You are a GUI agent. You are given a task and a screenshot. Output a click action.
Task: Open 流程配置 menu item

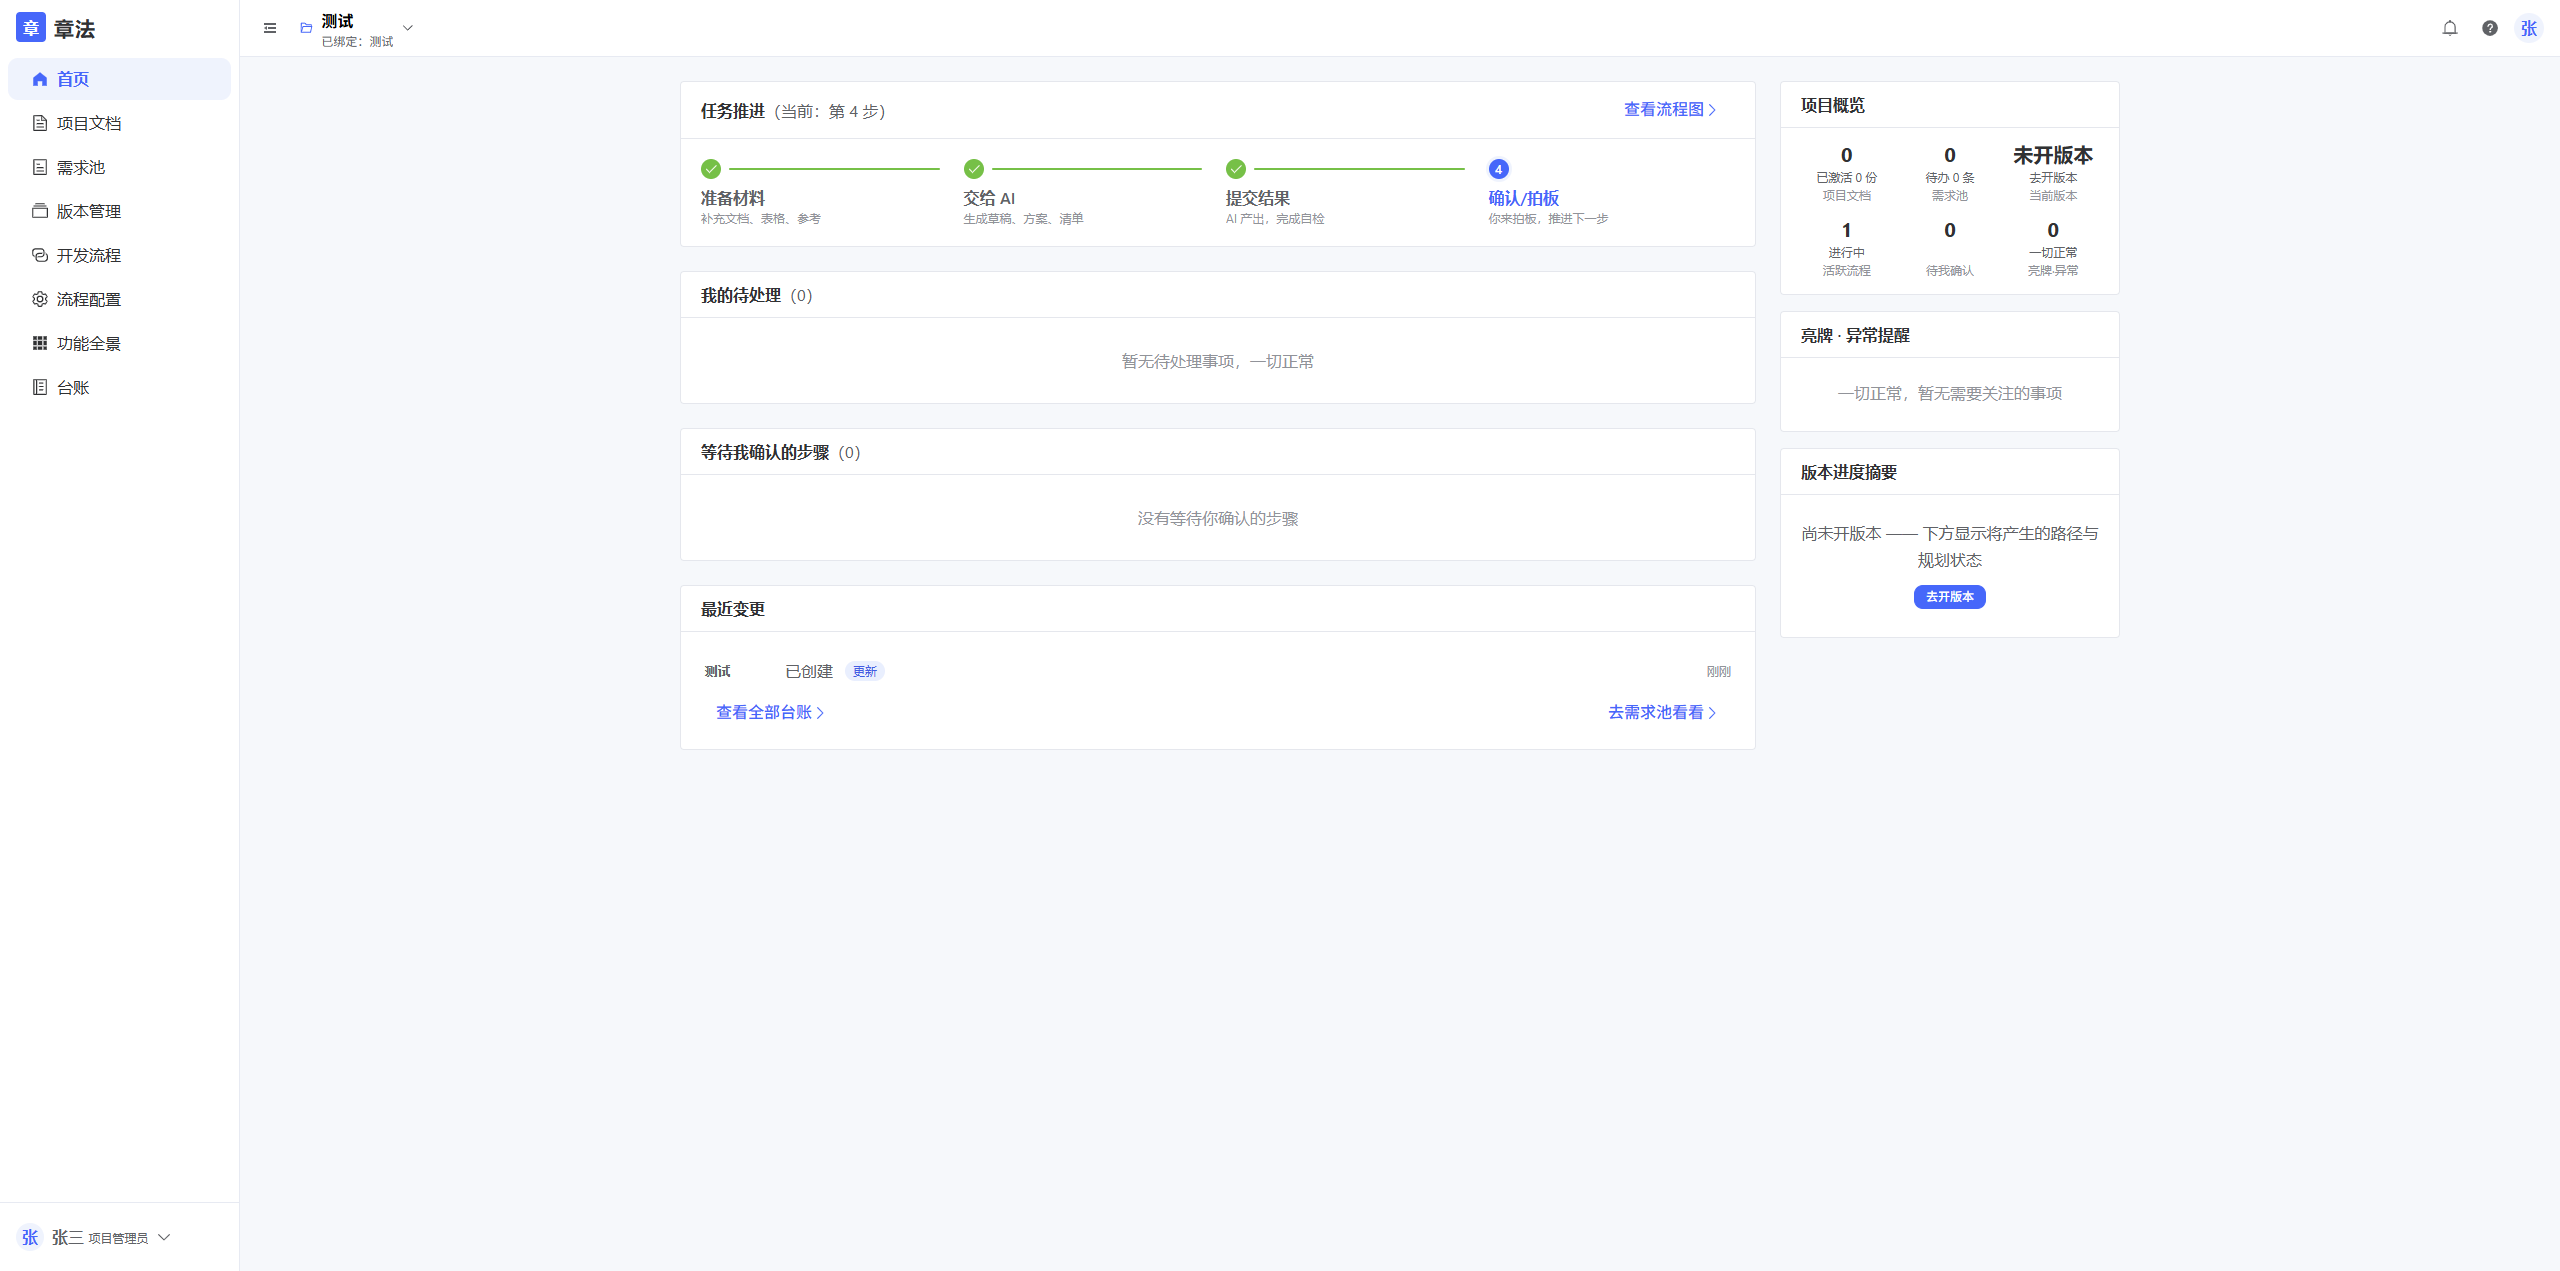click(119, 299)
